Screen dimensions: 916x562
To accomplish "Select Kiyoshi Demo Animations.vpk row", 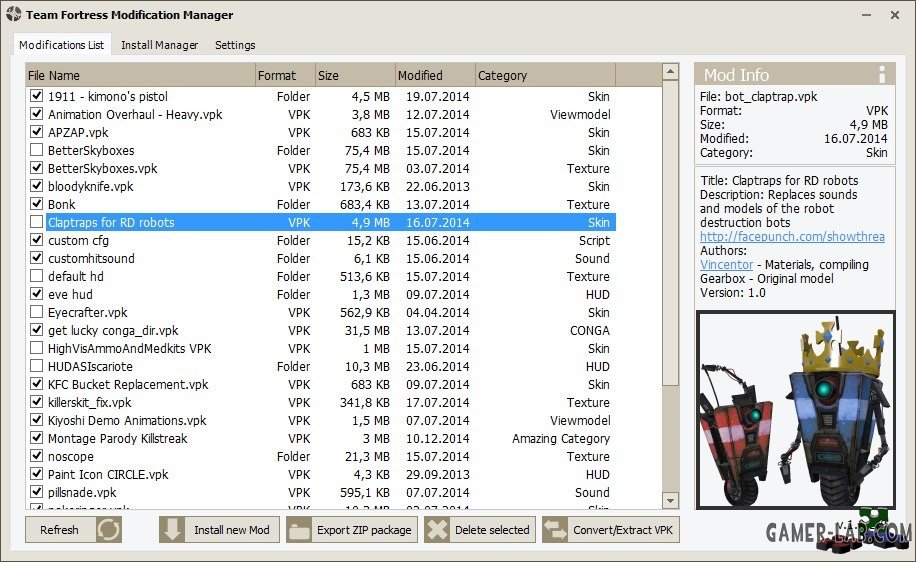I will click(x=320, y=420).
